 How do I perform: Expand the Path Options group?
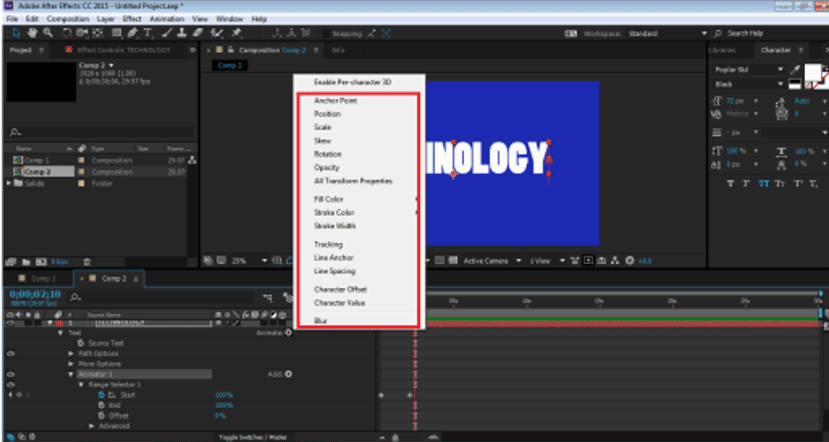[71, 354]
